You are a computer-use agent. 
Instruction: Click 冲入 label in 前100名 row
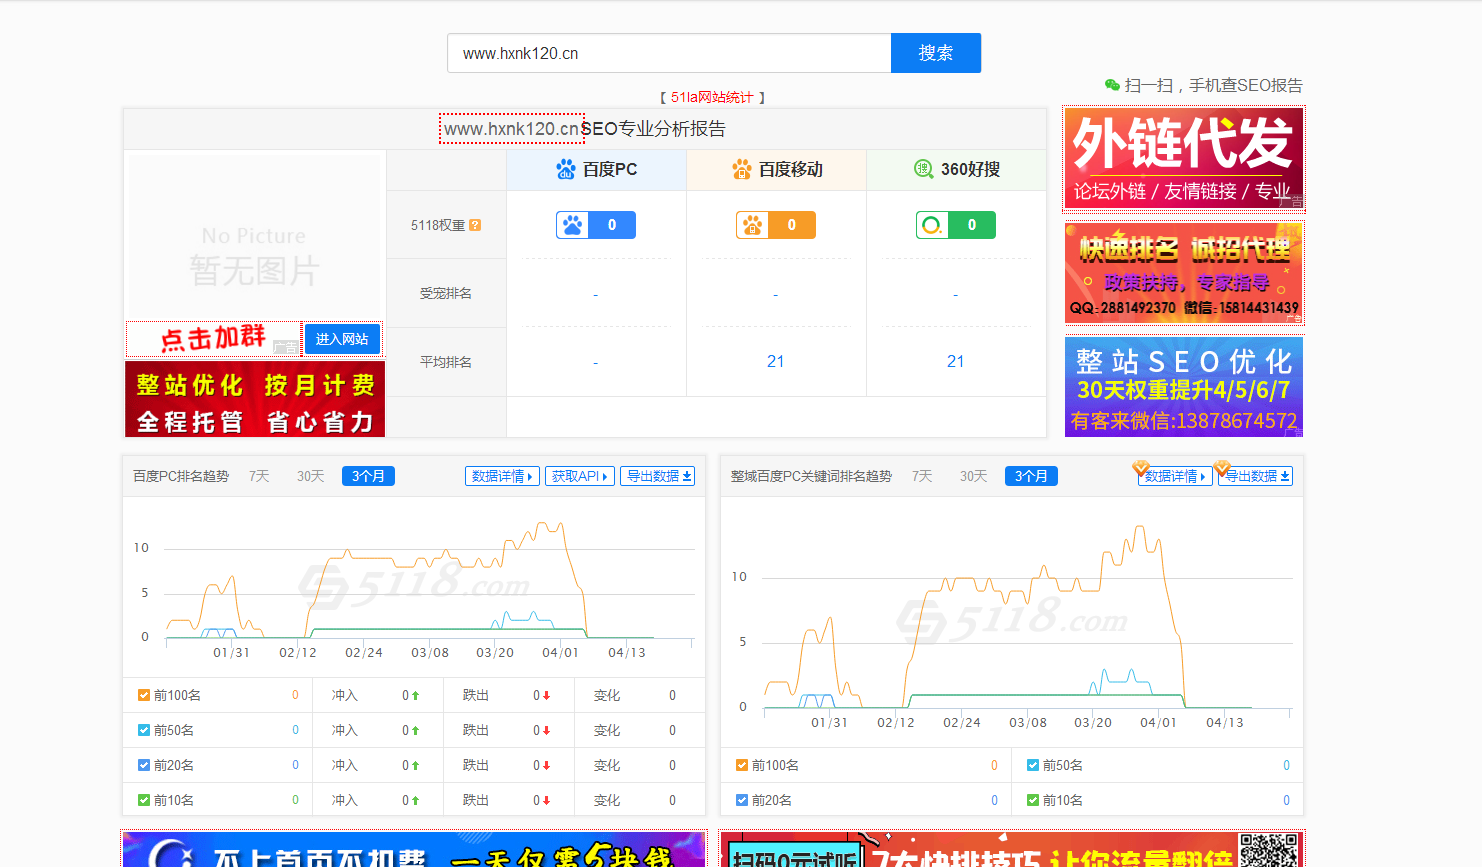(x=345, y=695)
